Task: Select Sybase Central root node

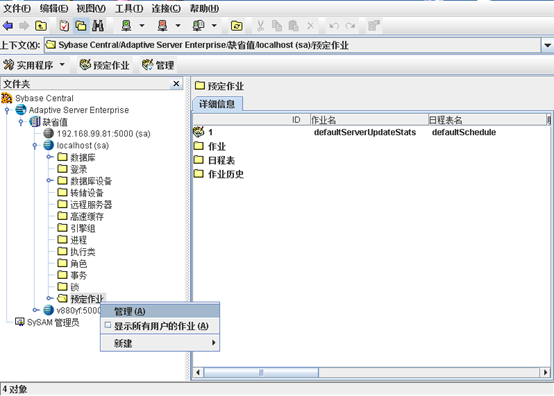Action: click(x=44, y=98)
